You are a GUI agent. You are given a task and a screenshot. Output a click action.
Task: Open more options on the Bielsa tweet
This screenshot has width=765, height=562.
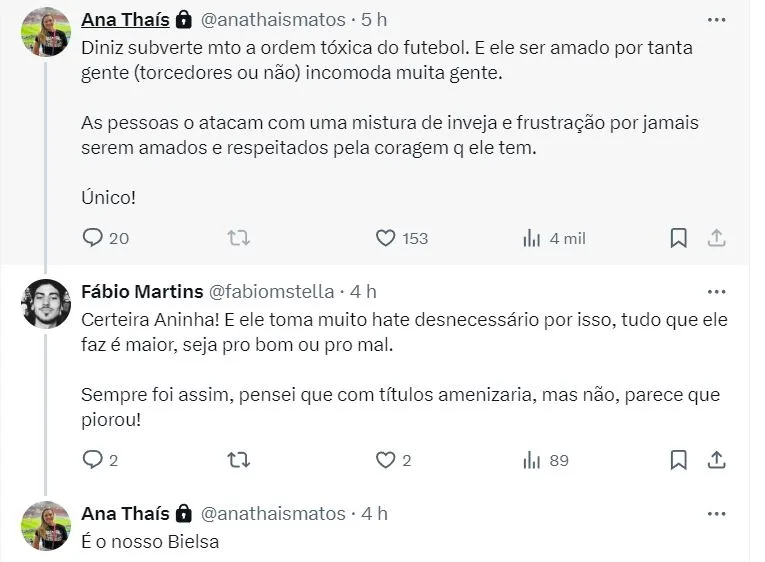coord(716,514)
